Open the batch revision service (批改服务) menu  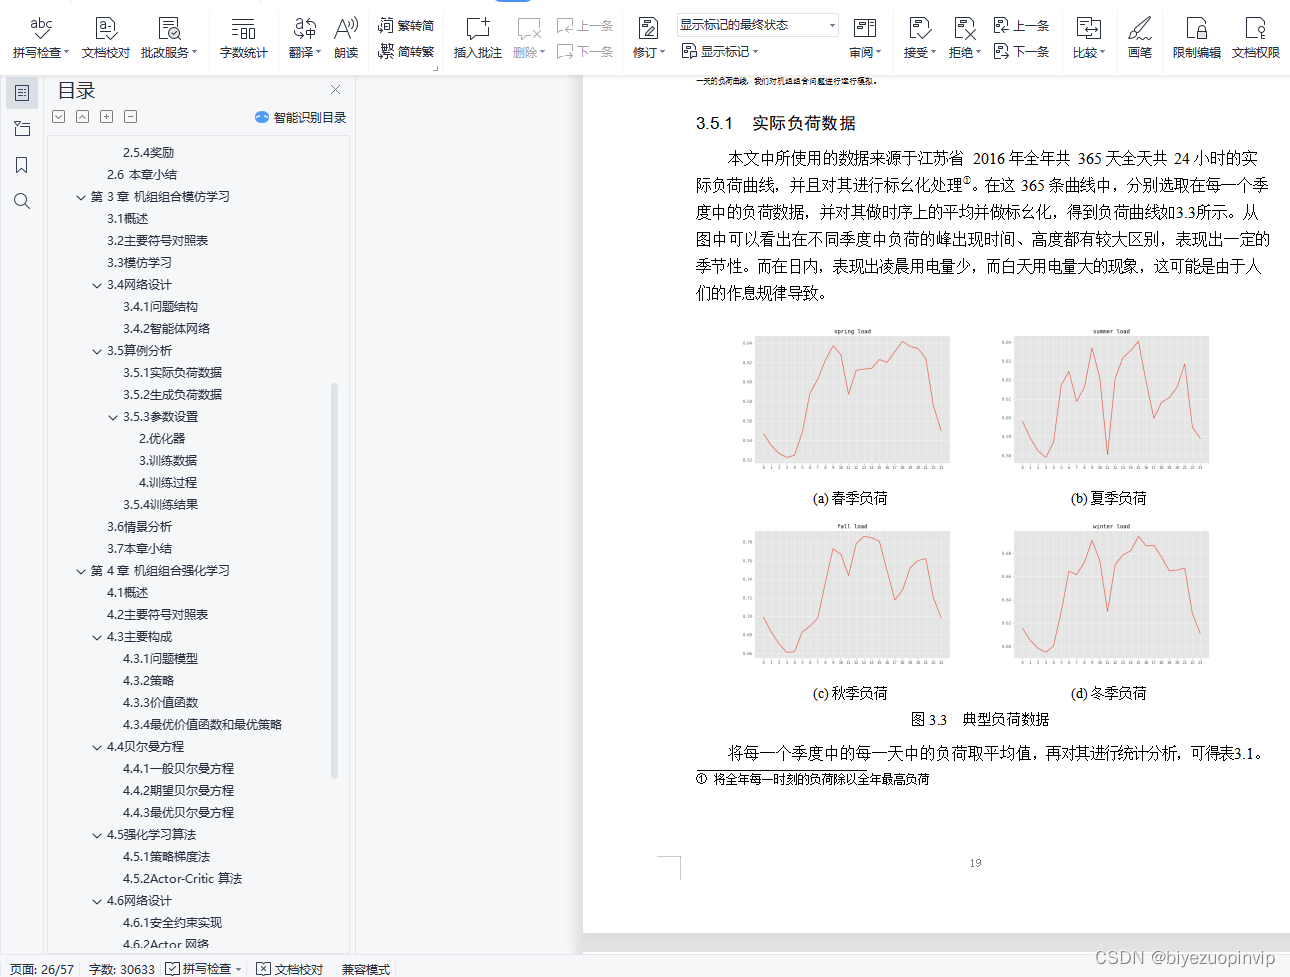point(169,38)
